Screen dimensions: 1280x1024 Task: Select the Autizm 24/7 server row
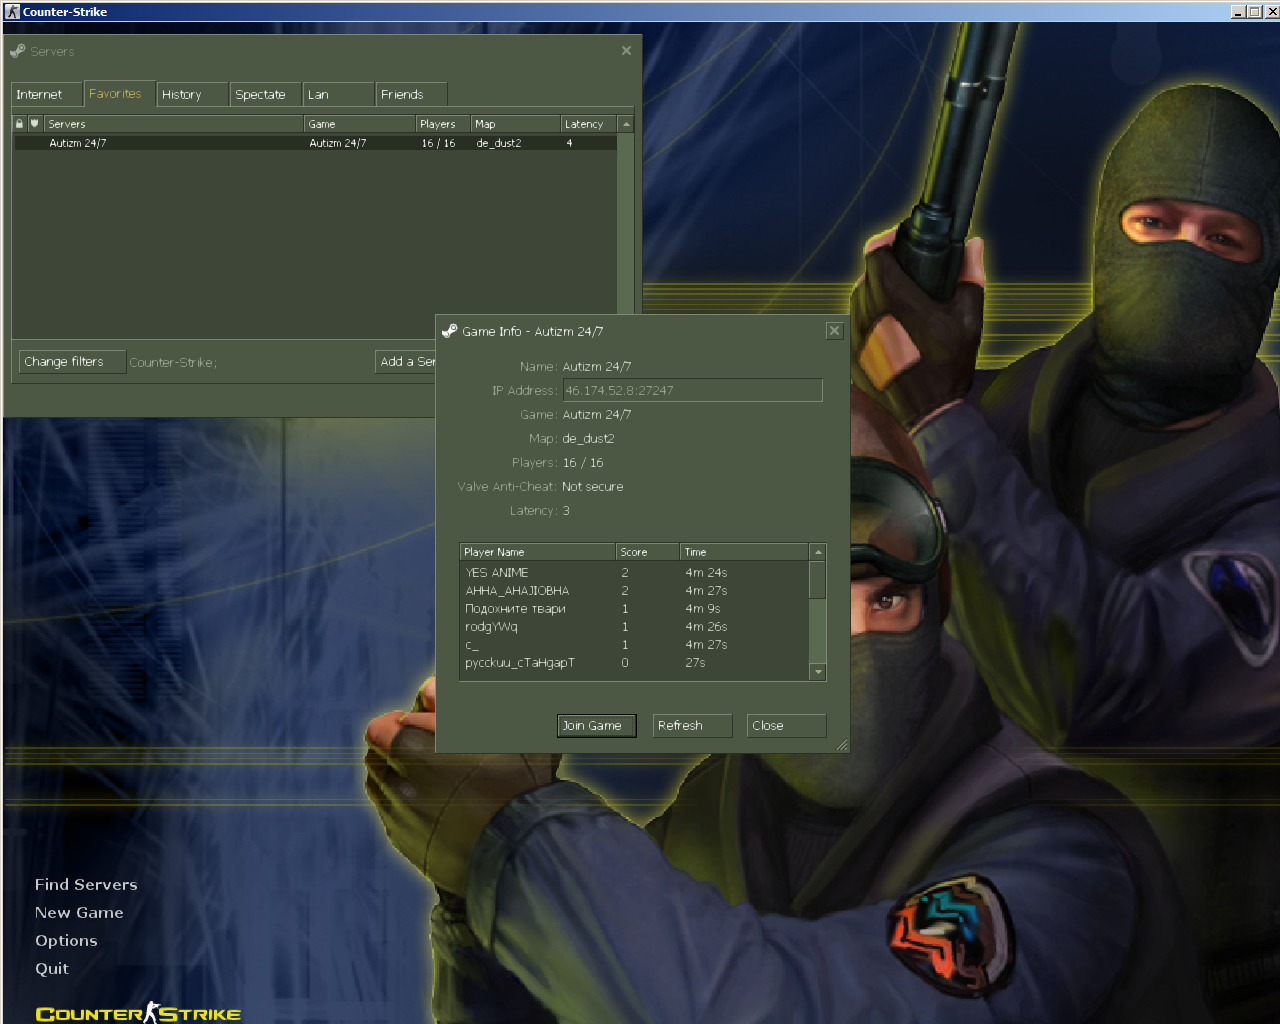click(x=315, y=143)
